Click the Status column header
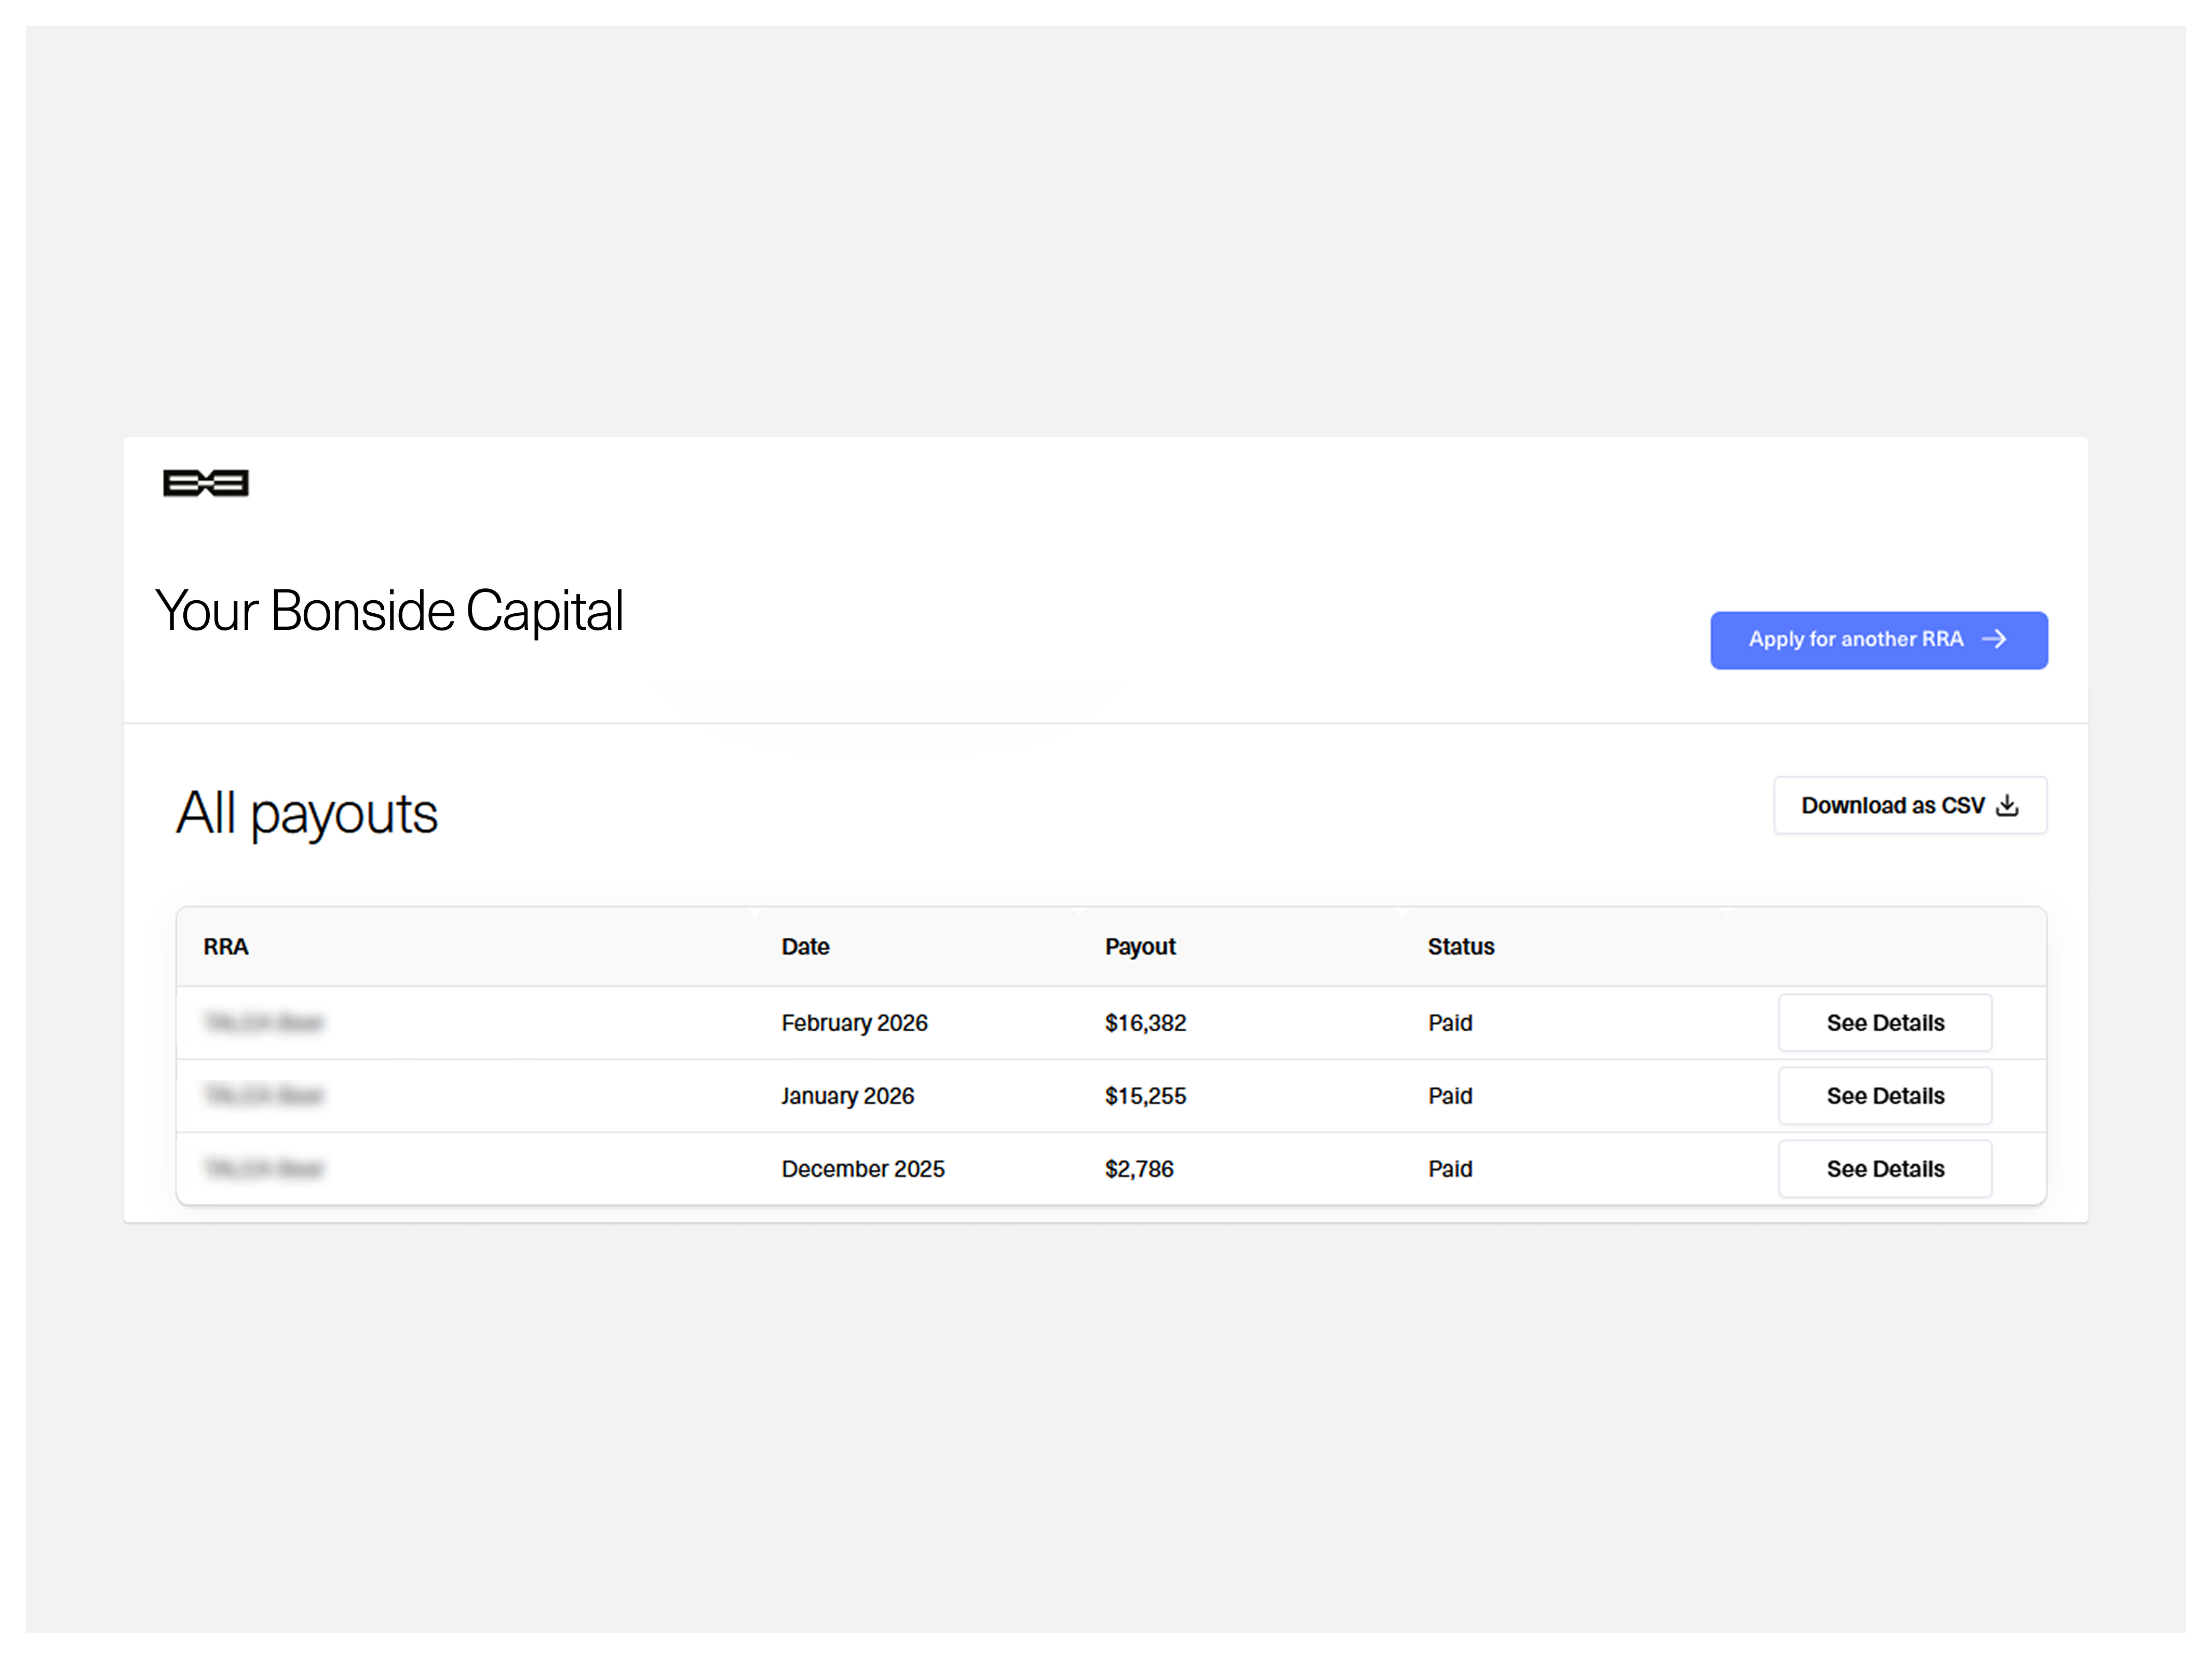Viewport: 2212px width, 1659px height. pyautogui.click(x=1460, y=947)
